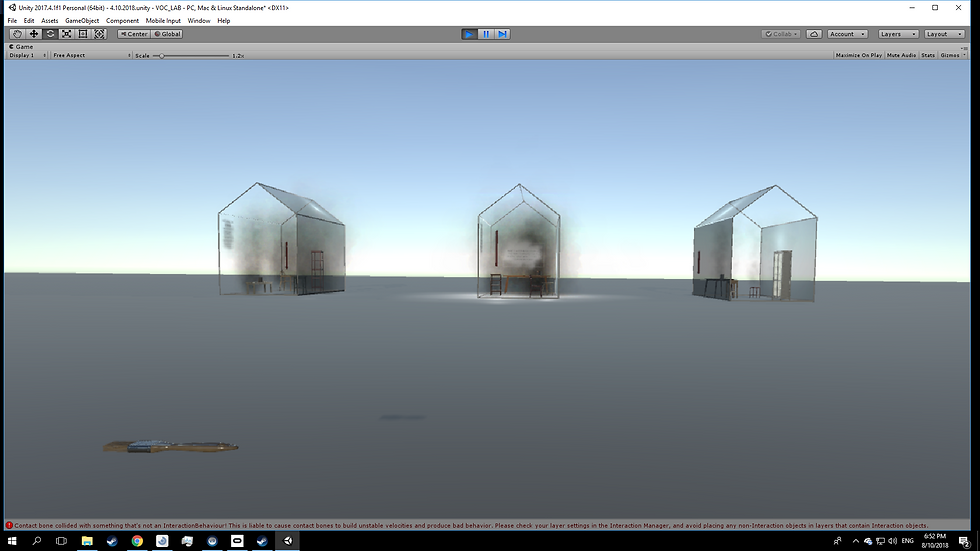Click the ENG language indicator
Viewport: 980px width, 551px height.
click(x=908, y=541)
